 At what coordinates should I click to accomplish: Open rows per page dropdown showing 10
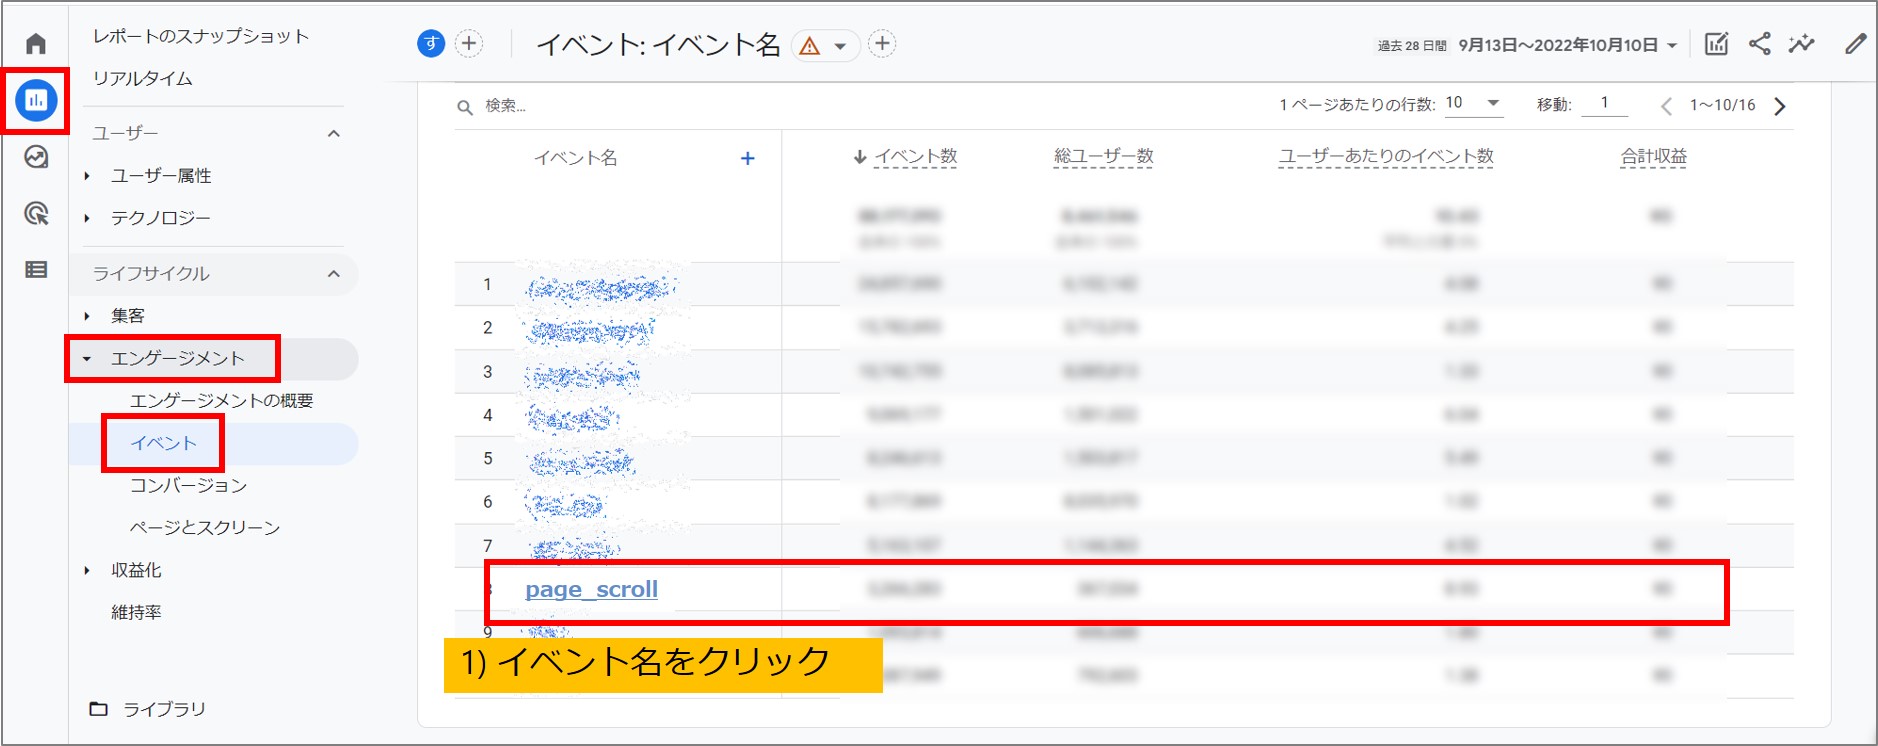[x=1474, y=104]
